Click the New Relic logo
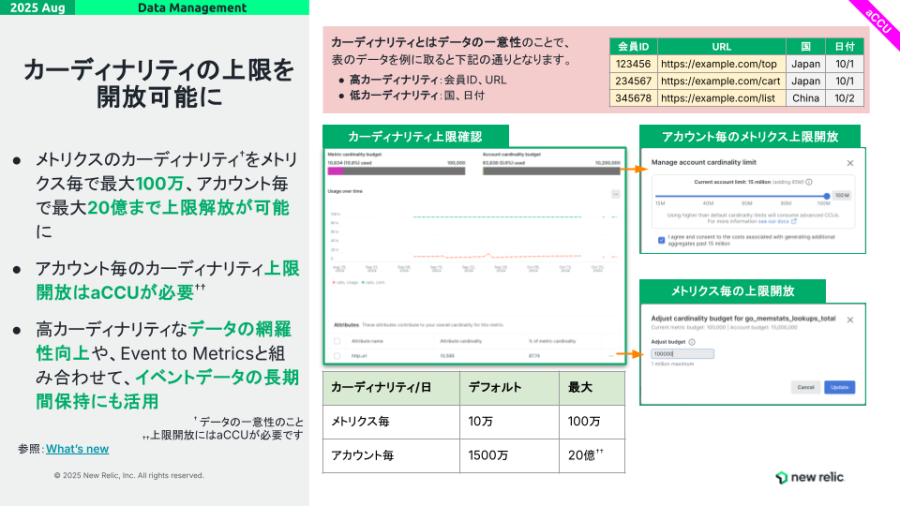The image size is (900, 506). [x=809, y=477]
